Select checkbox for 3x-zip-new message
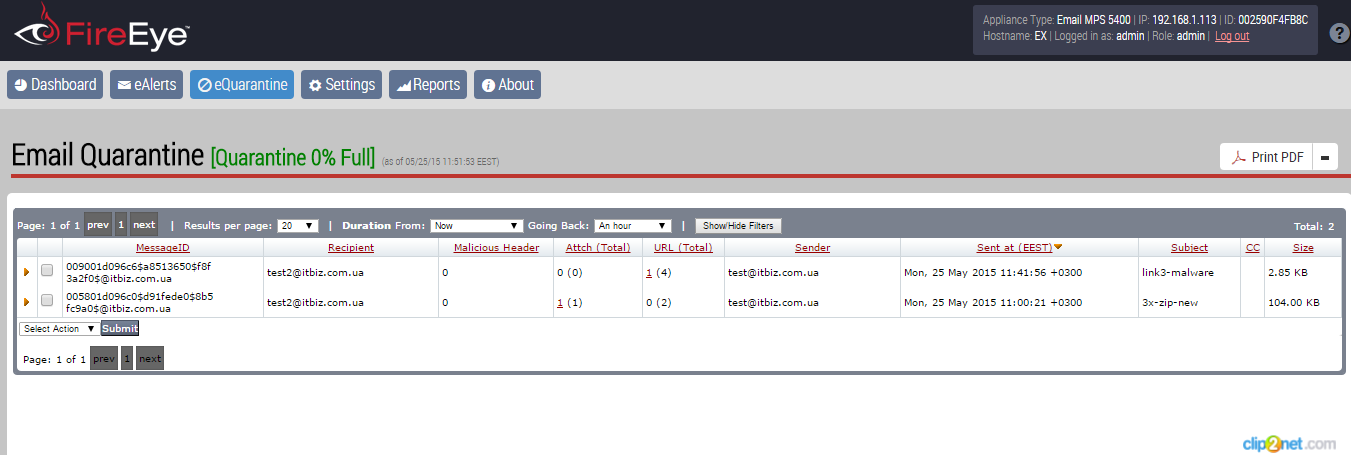The image size is (1351, 455). pos(47,300)
